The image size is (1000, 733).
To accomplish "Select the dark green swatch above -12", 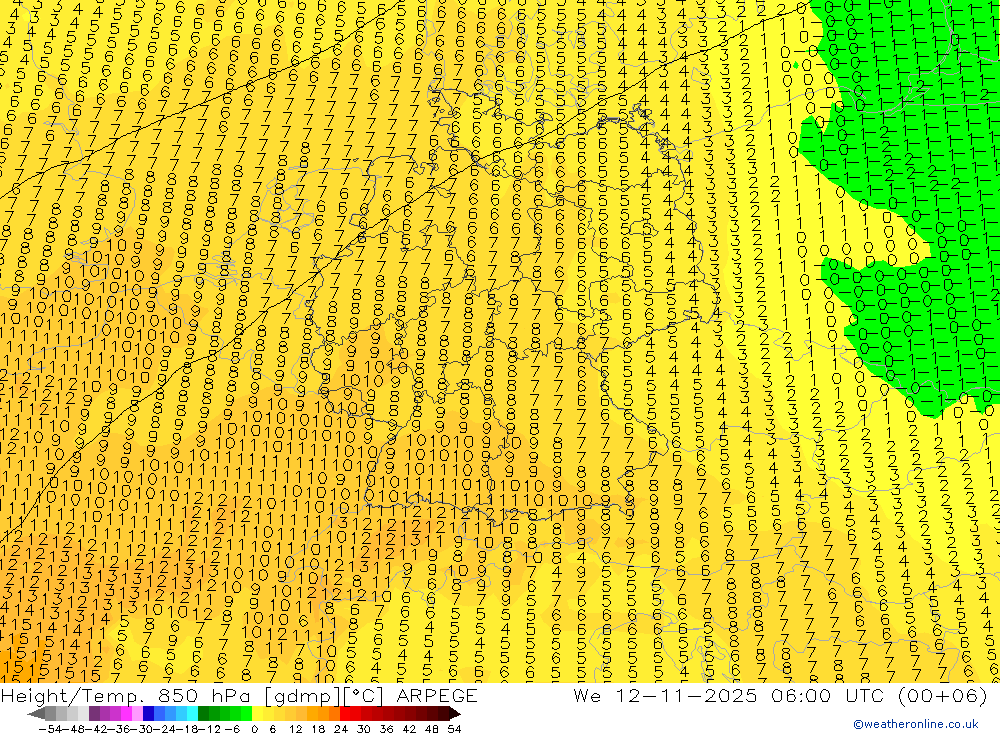I will pyautogui.click(x=203, y=714).
